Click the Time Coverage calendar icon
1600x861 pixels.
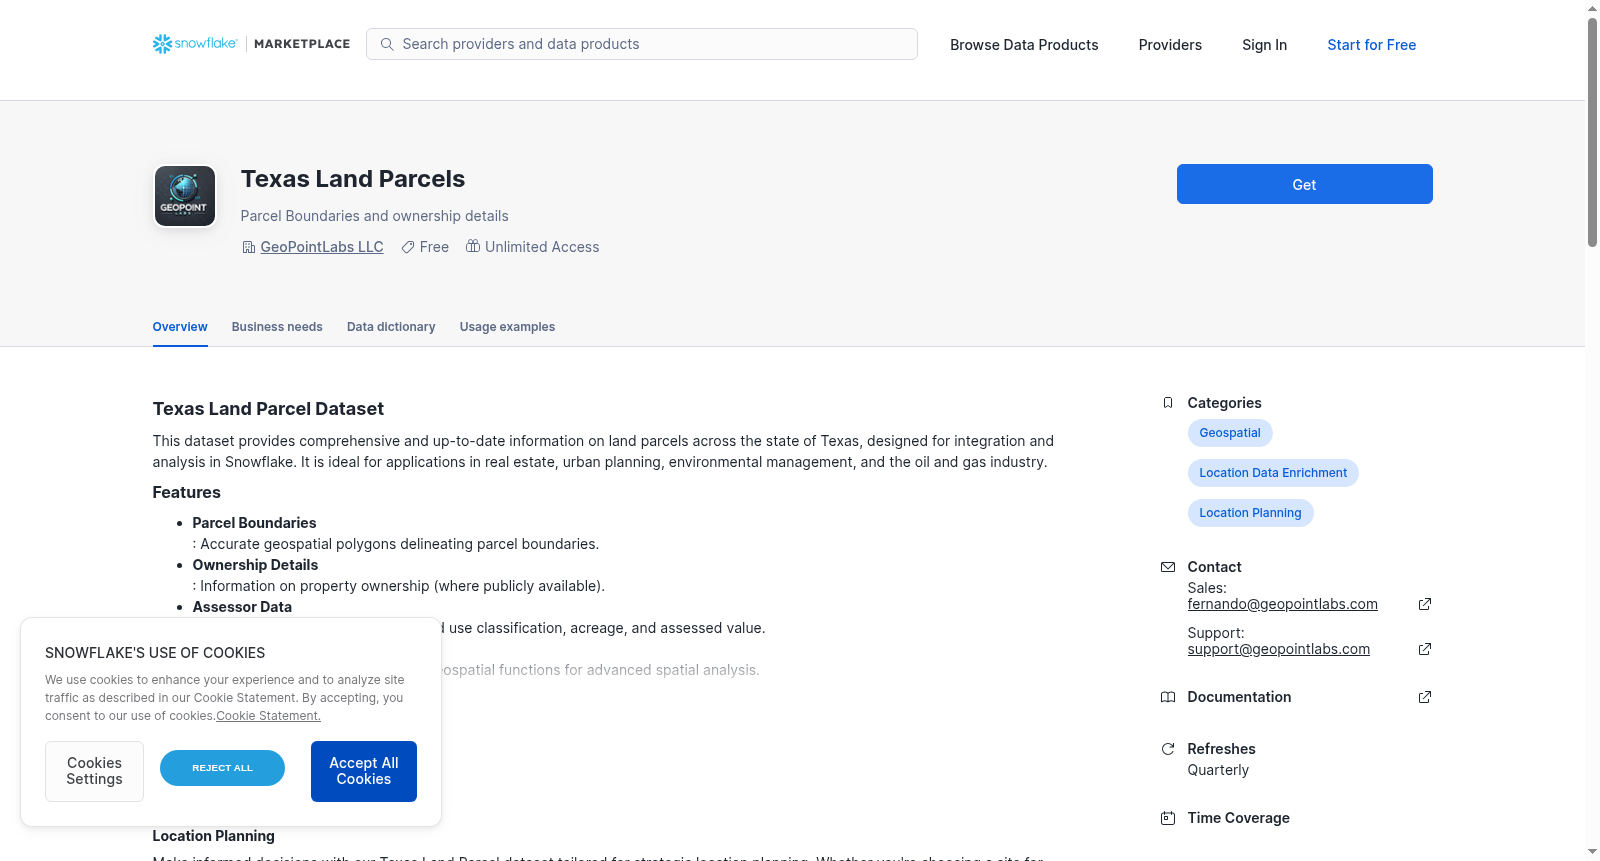point(1168,818)
